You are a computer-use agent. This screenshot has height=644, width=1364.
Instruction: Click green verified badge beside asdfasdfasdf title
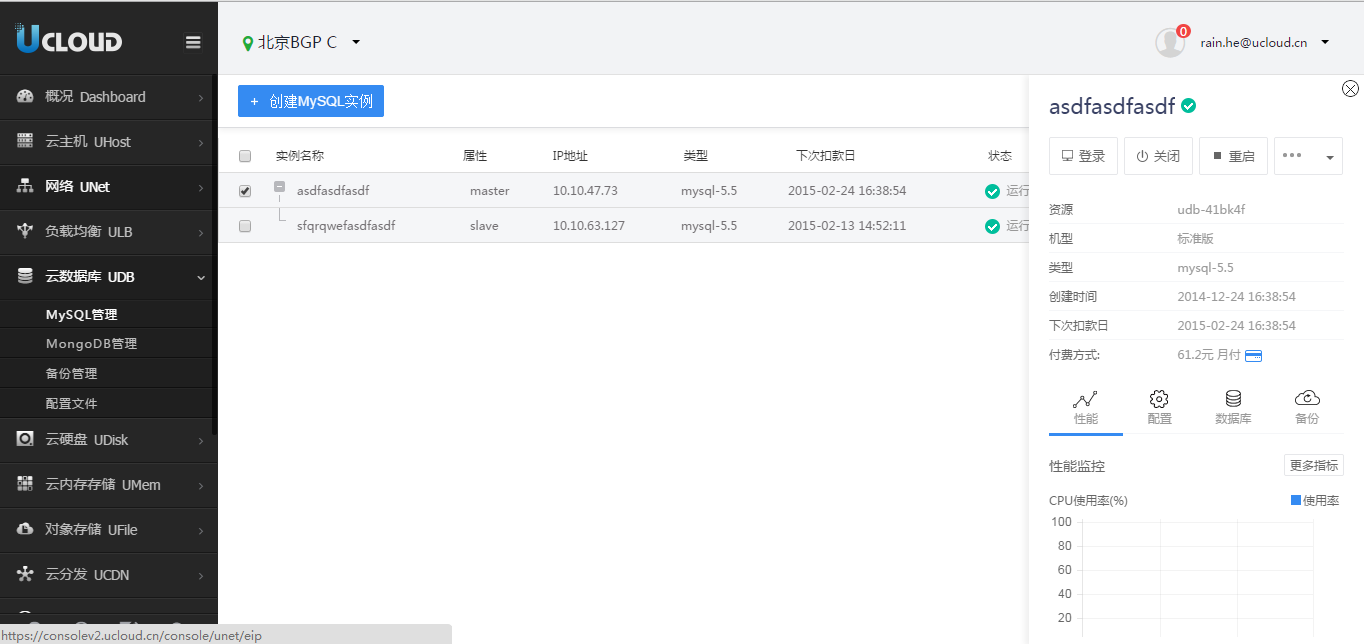coord(1189,105)
